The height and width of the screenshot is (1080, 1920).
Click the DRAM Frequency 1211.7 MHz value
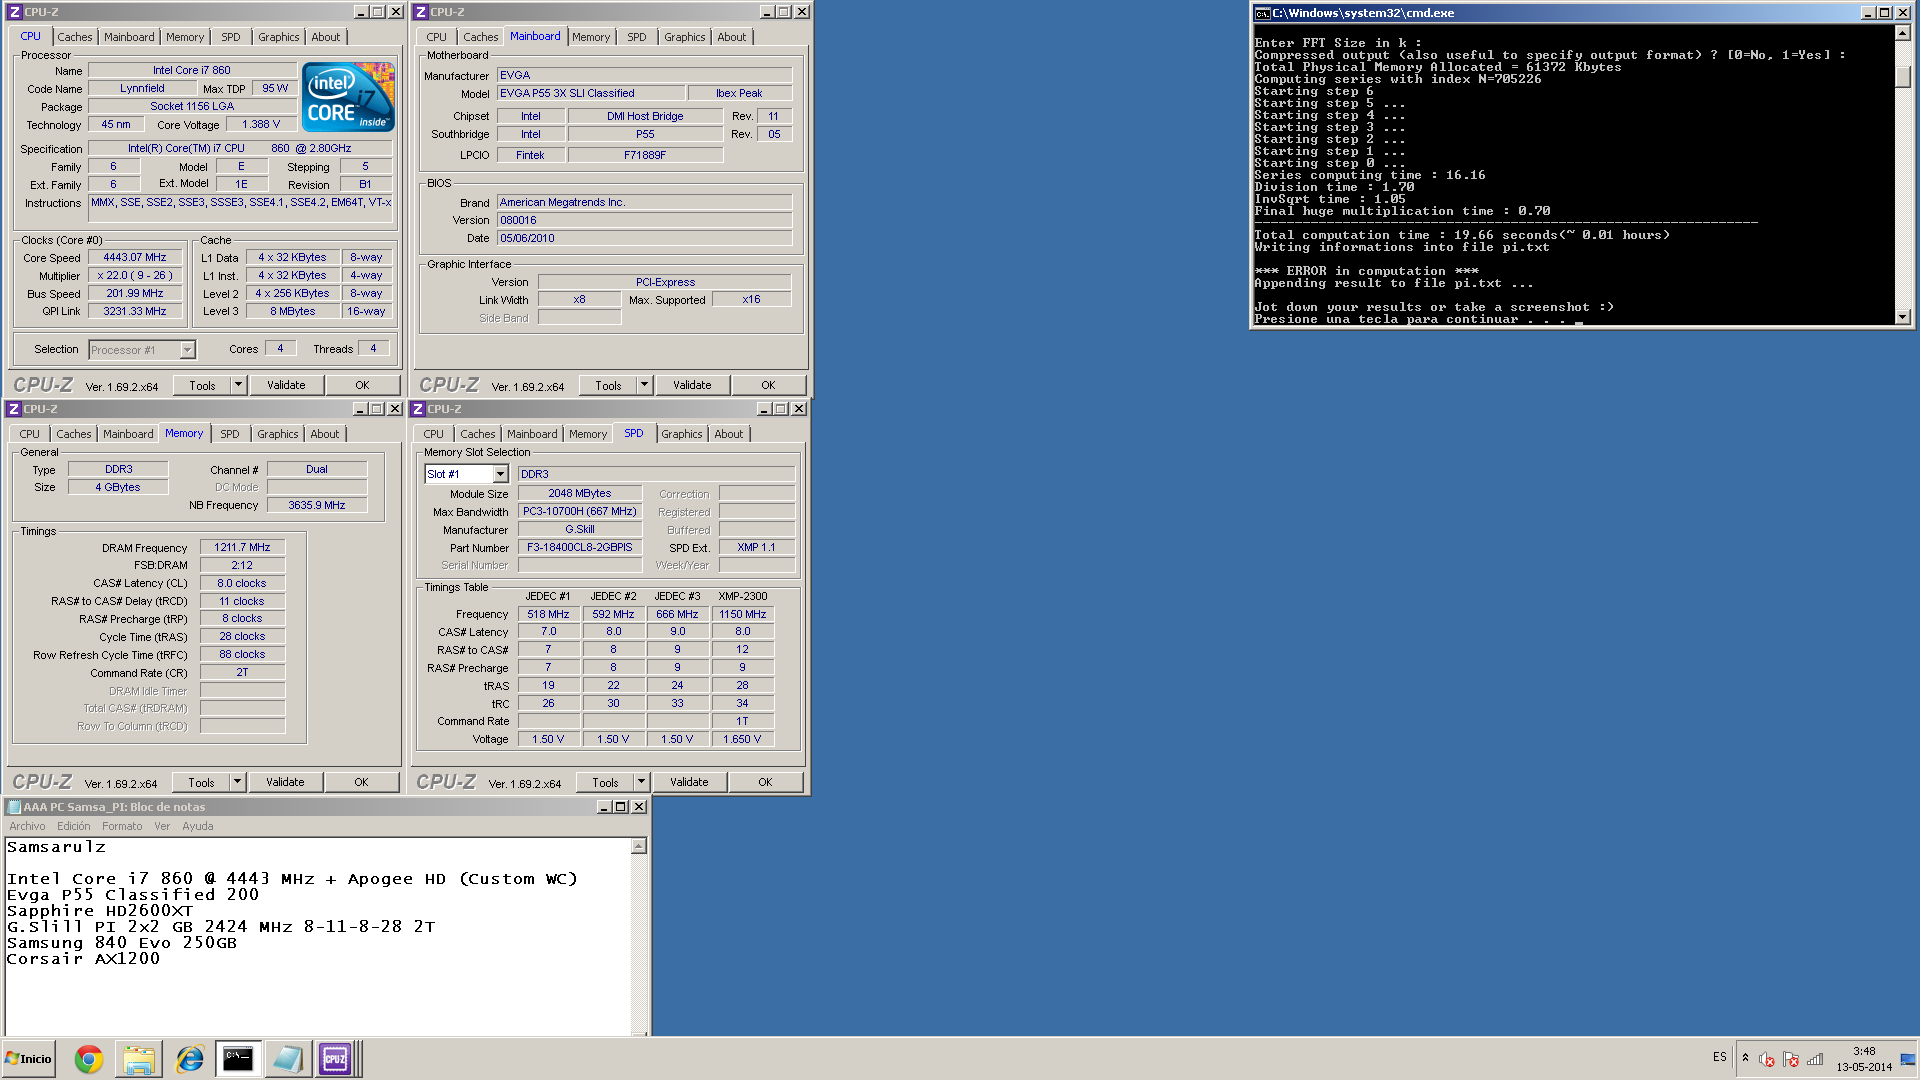(x=242, y=547)
